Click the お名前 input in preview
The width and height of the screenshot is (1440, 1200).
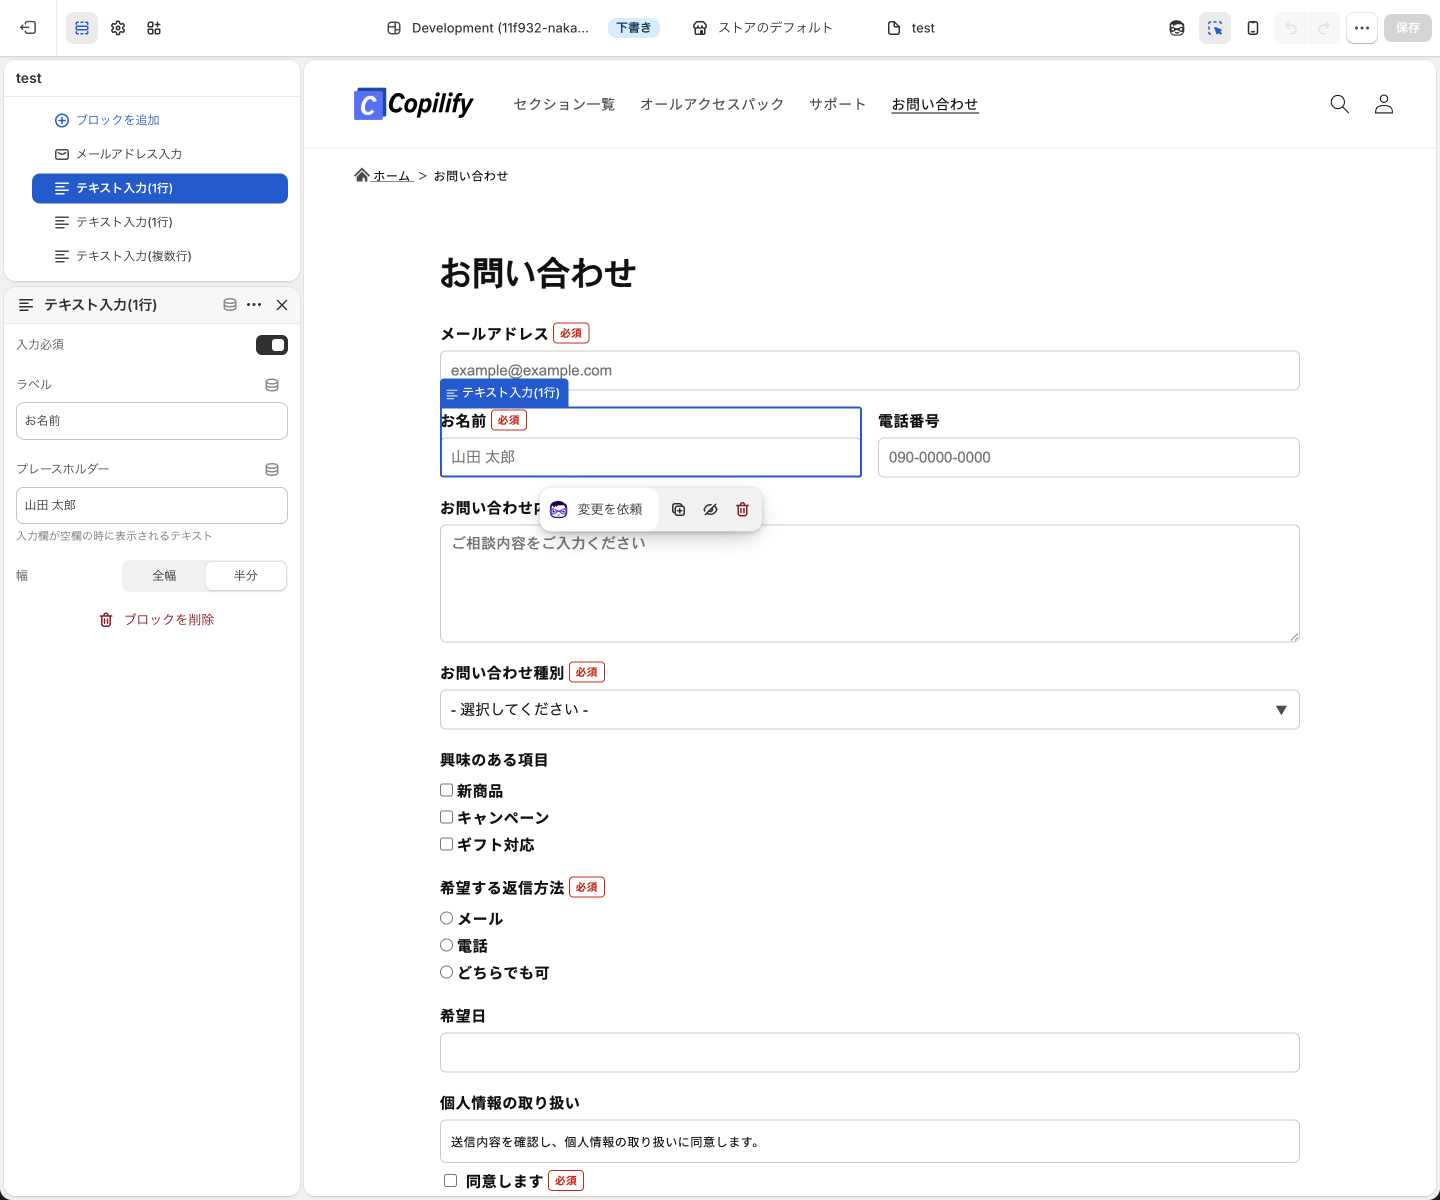tap(651, 457)
